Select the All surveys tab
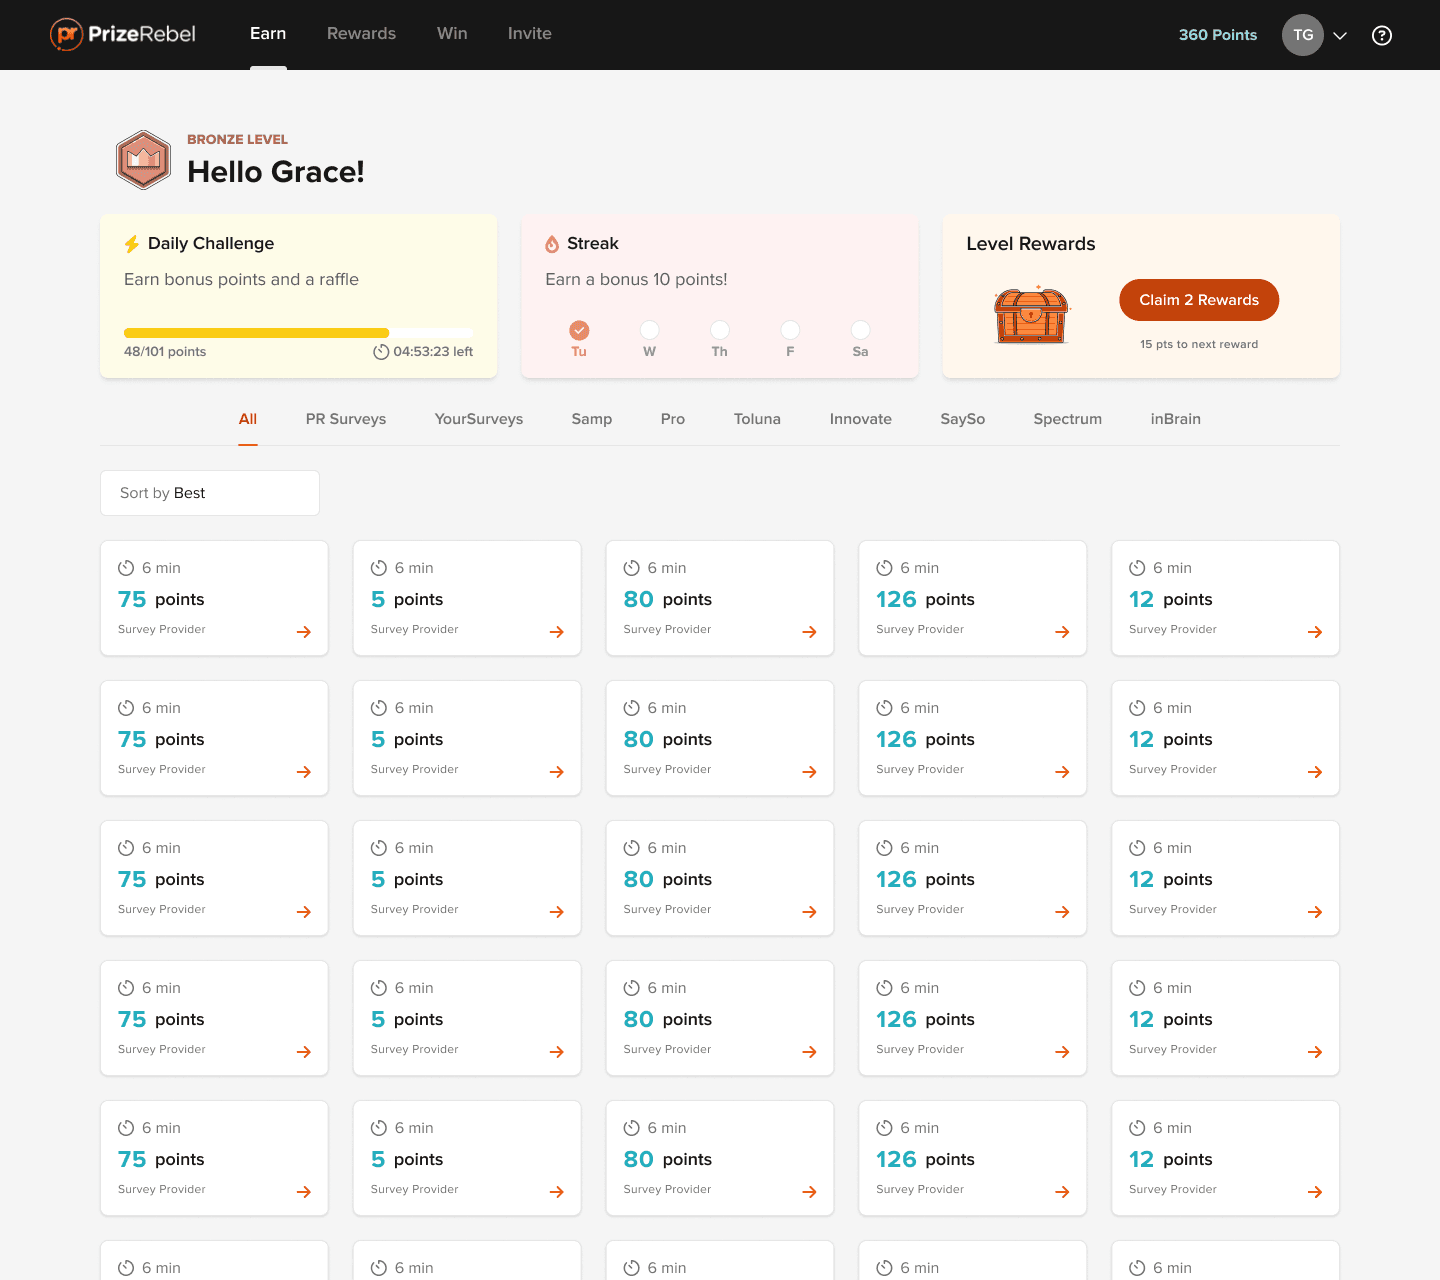 coord(248,419)
